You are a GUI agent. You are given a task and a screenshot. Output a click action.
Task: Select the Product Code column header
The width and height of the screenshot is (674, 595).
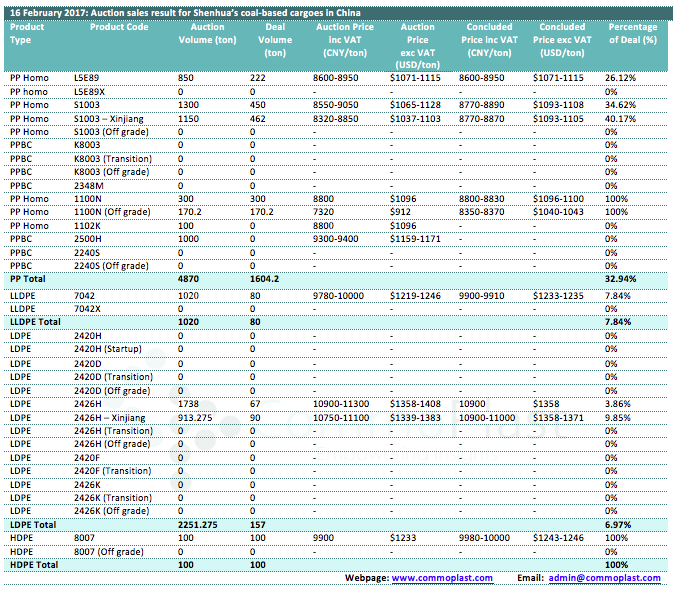(119, 27)
